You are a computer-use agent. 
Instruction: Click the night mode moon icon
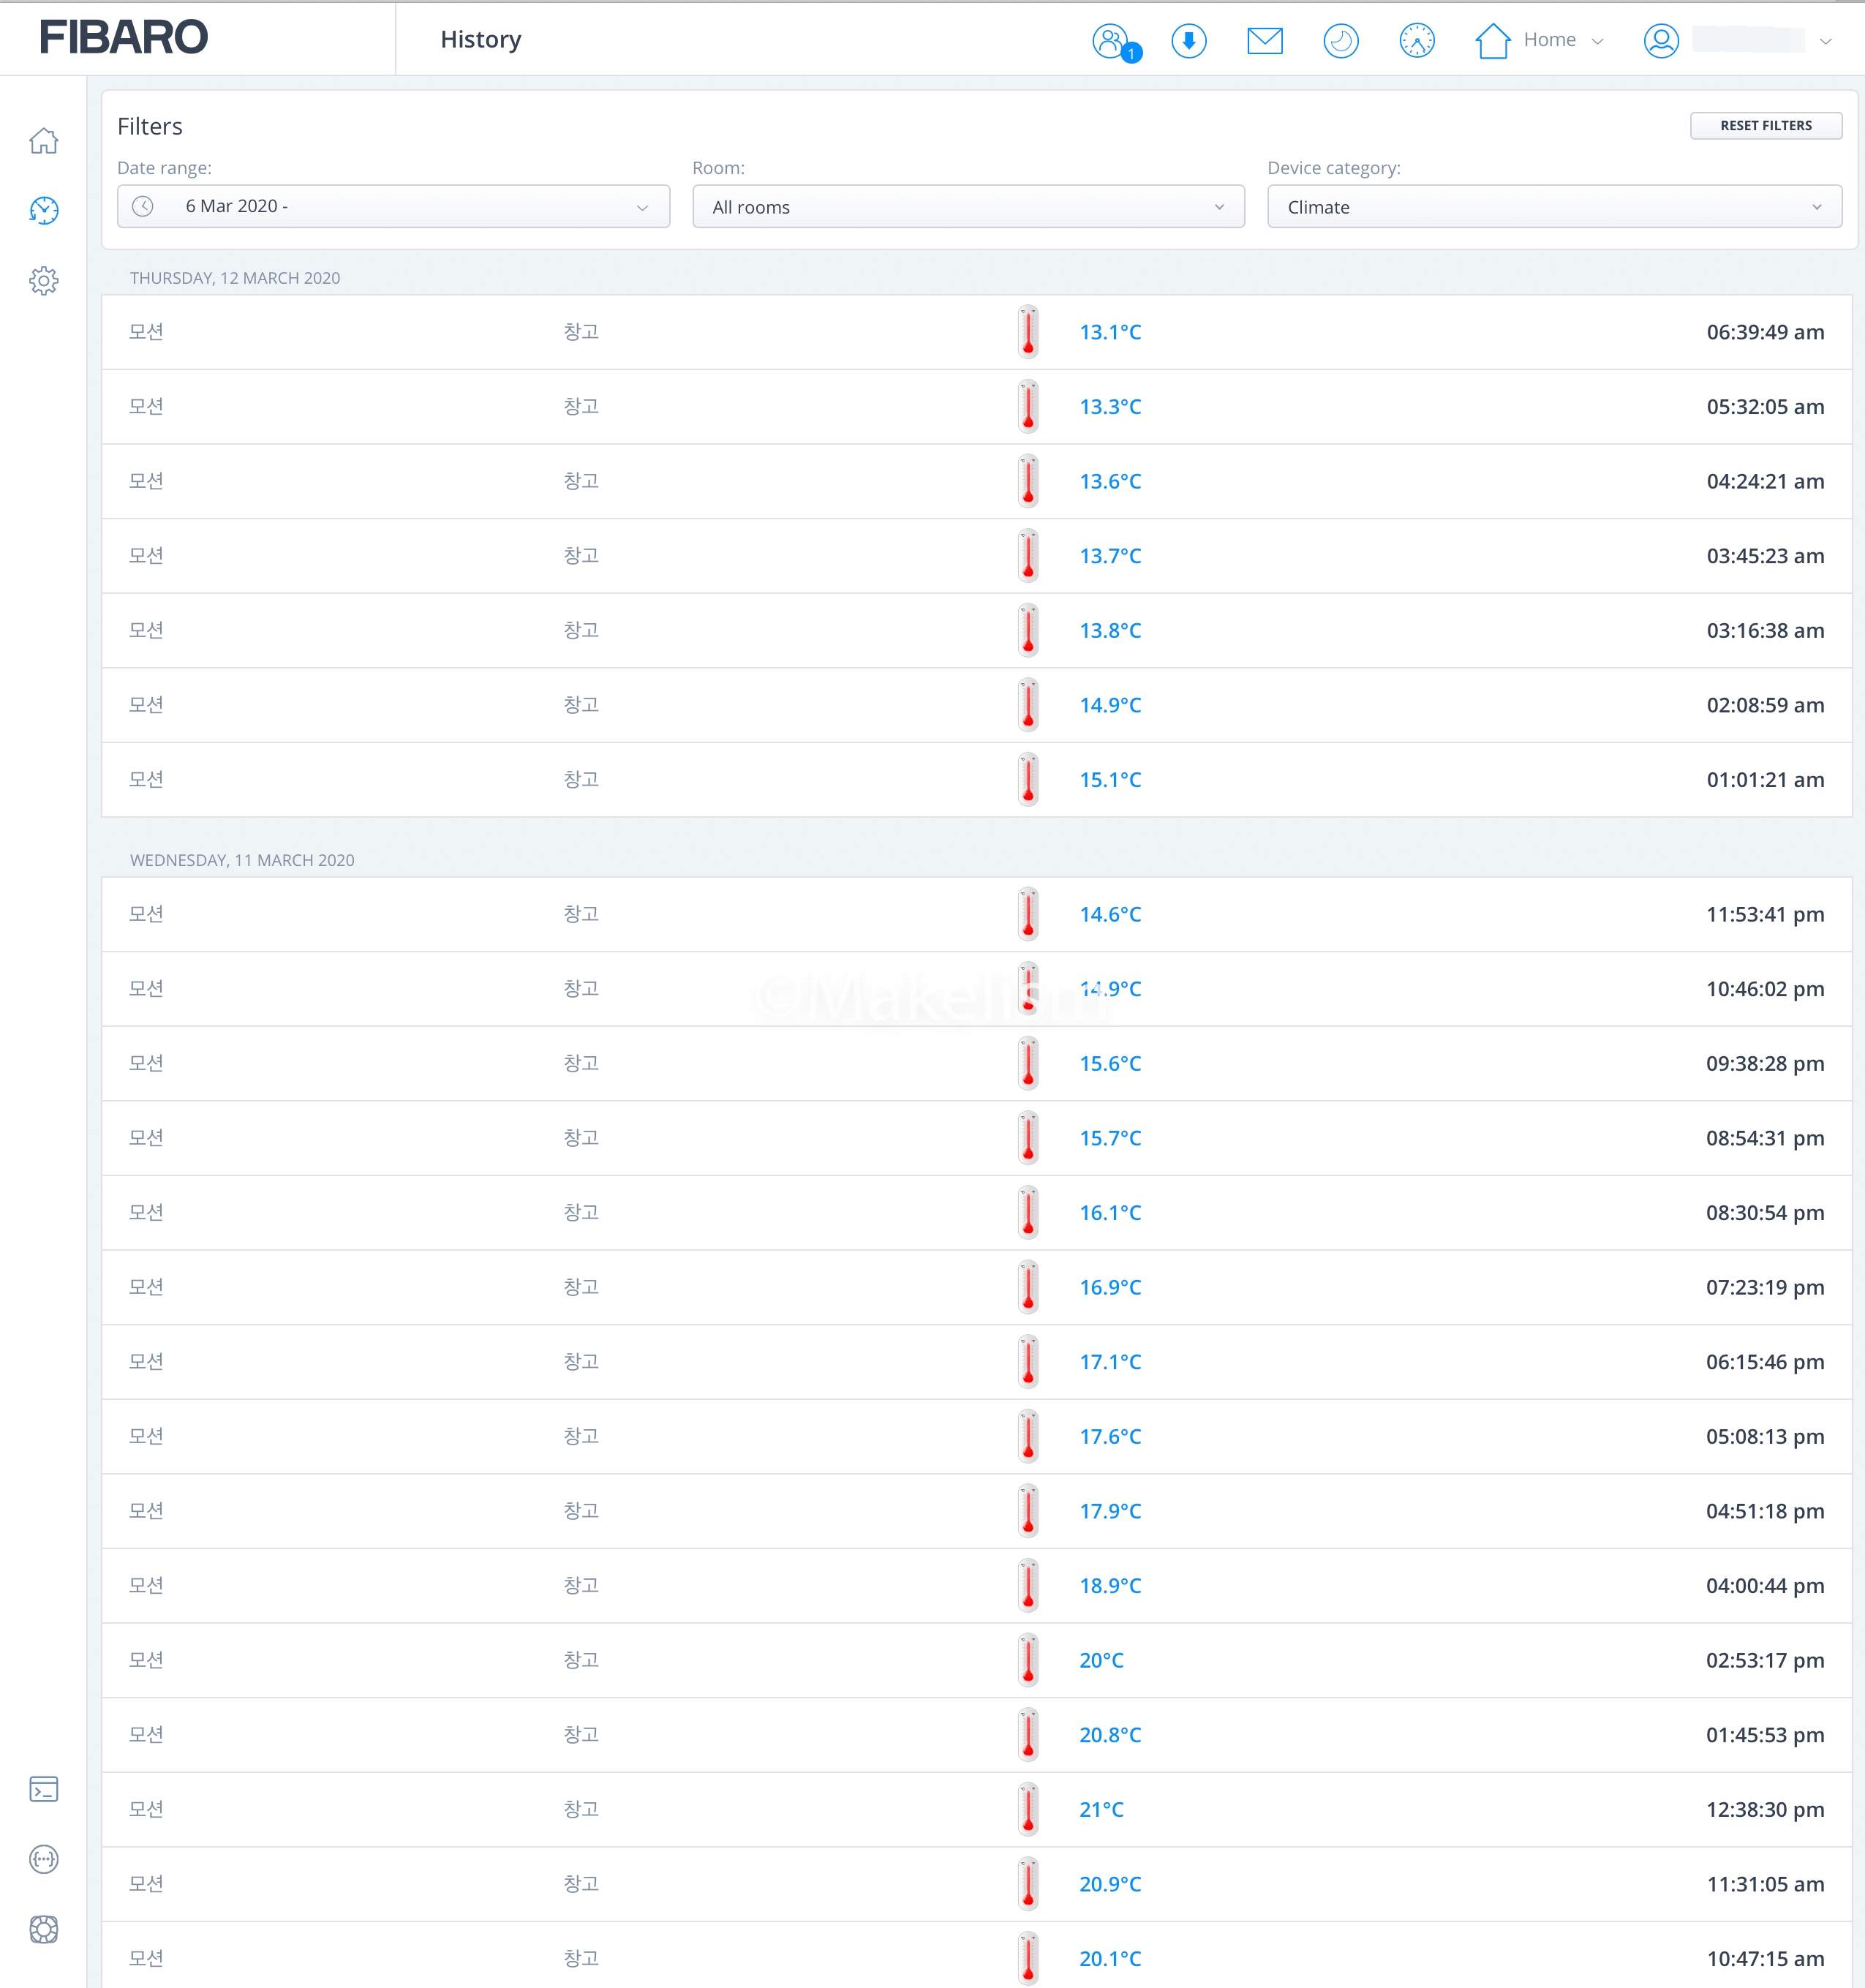pyautogui.click(x=1340, y=41)
